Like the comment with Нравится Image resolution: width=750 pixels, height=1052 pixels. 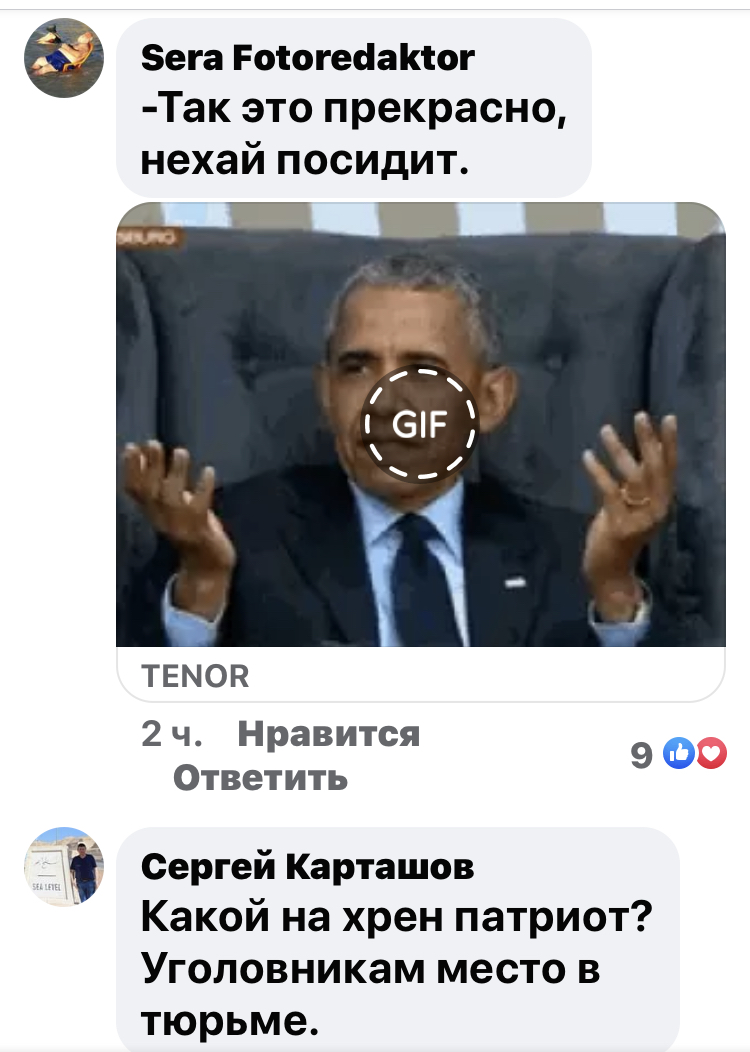point(329,733)
